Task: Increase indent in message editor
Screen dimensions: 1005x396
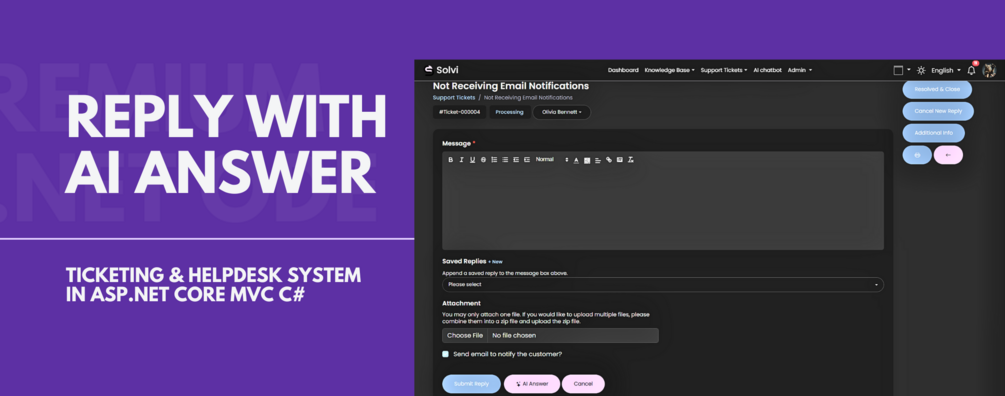Action: pos(527,160)
